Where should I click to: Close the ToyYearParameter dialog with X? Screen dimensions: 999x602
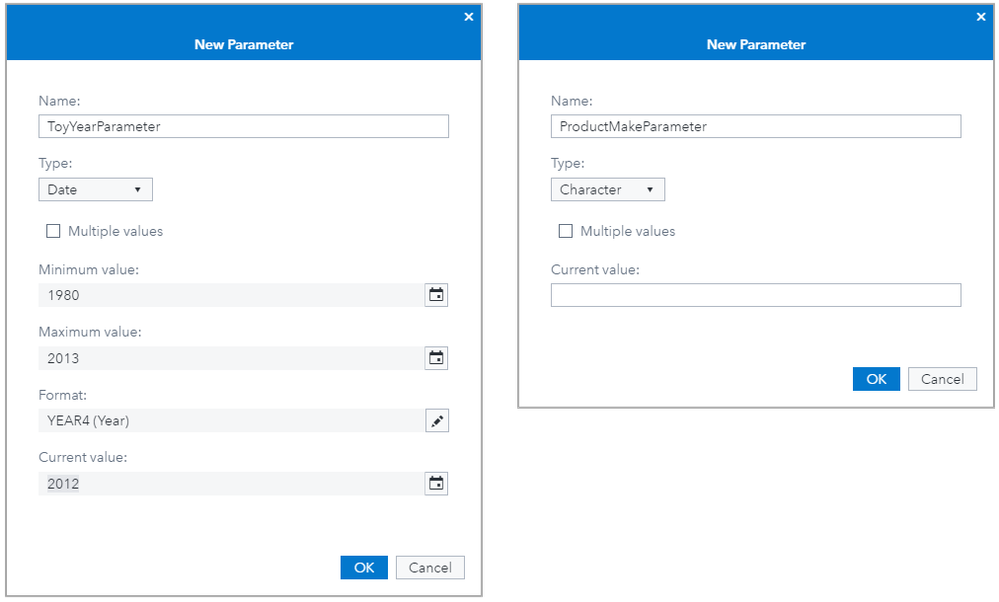(x=468, y=16)
